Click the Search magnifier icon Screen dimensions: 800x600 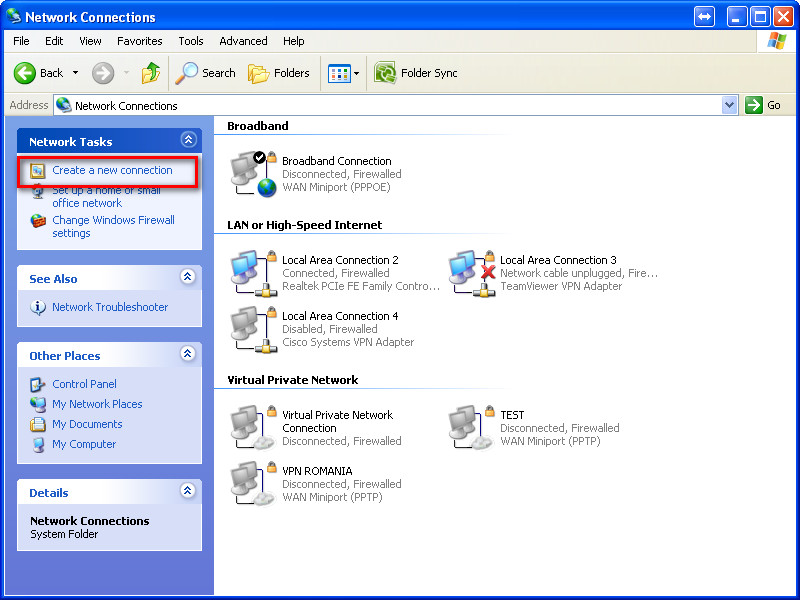pos(186,73)
